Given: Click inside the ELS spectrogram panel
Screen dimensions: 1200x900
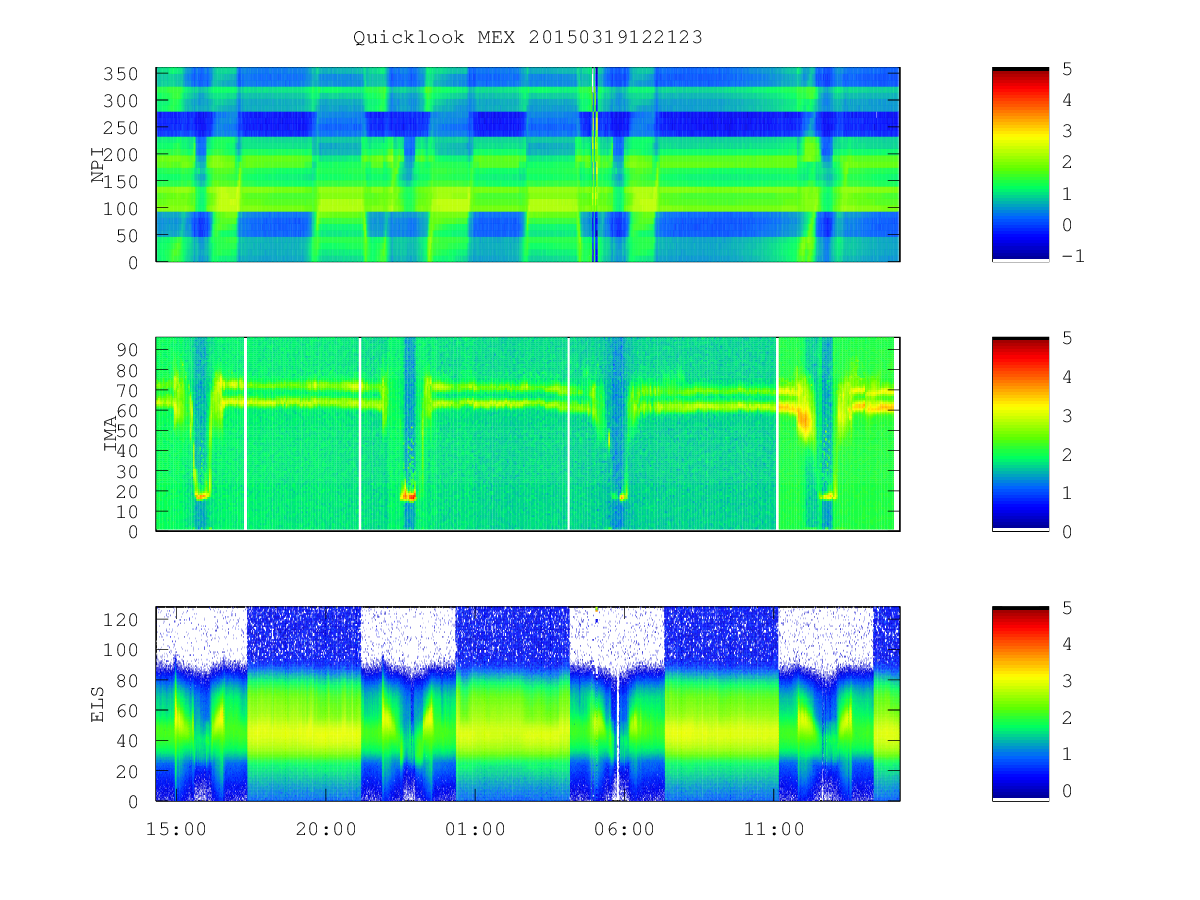Looking at the screenshot, I should (x=528, y=704).
